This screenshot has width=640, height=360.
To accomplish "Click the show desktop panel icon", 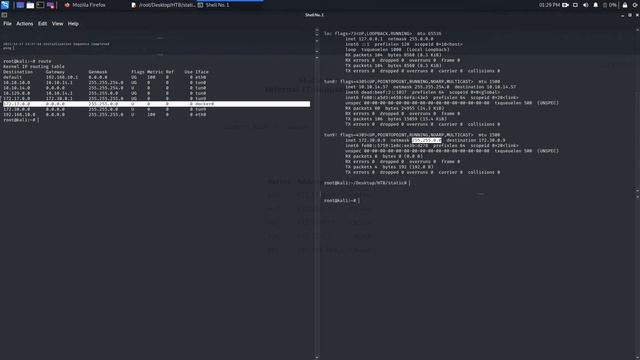I will (x=20, y=5).
